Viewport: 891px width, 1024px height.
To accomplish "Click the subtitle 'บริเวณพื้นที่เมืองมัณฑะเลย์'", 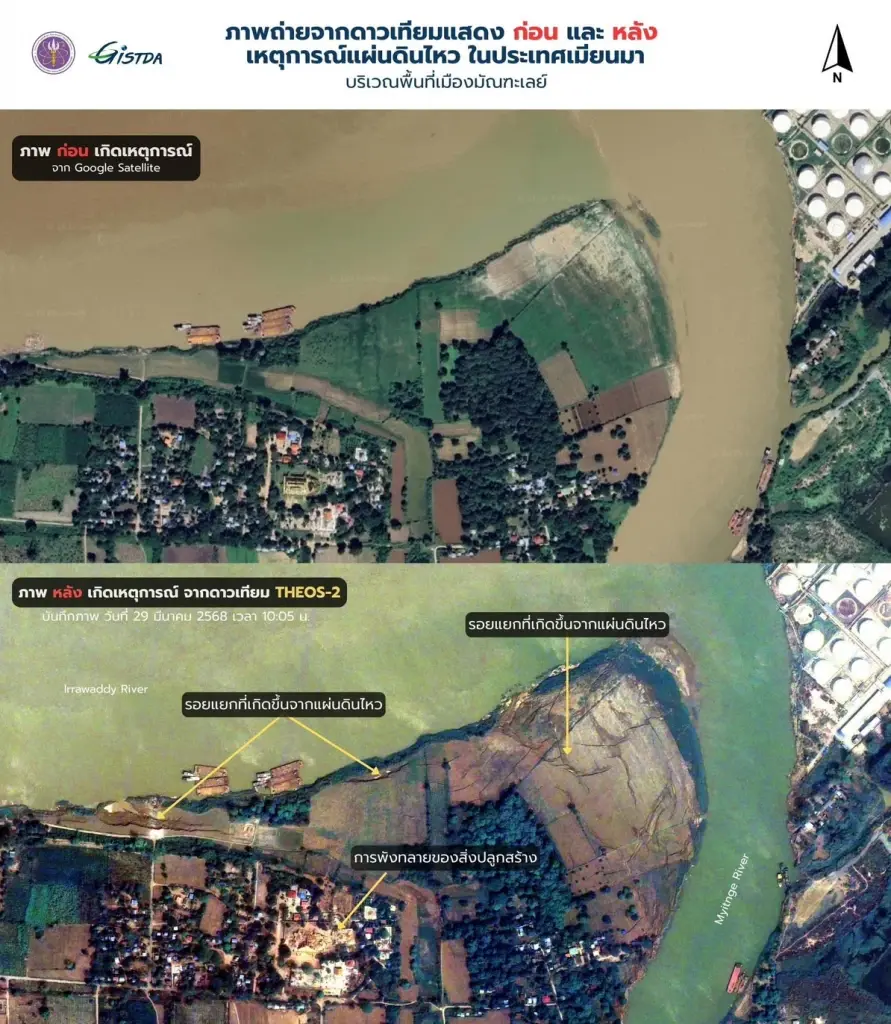I will point(446,82).
